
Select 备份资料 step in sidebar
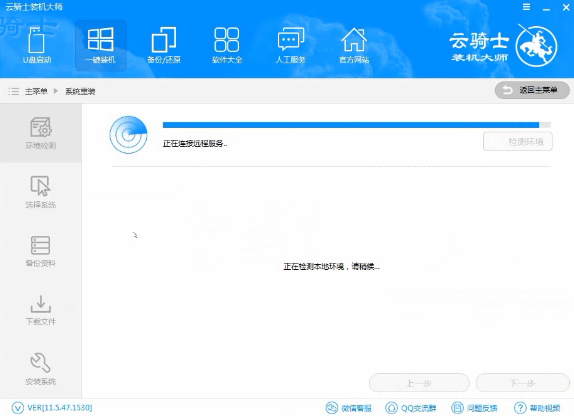41,250
